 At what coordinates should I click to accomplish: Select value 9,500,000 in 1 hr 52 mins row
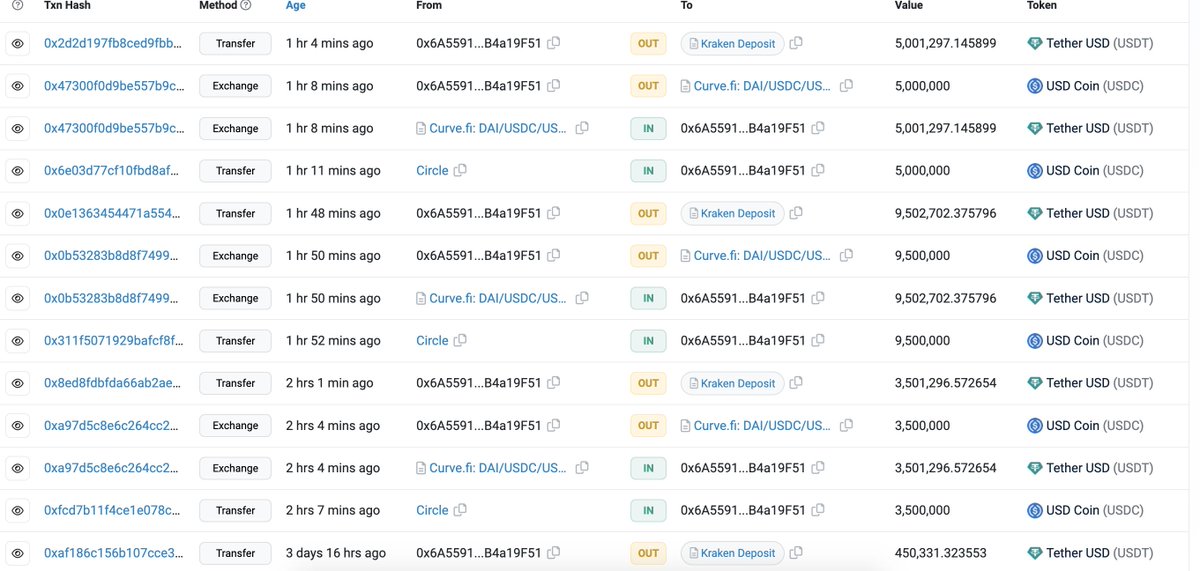[x=922, y=341]
